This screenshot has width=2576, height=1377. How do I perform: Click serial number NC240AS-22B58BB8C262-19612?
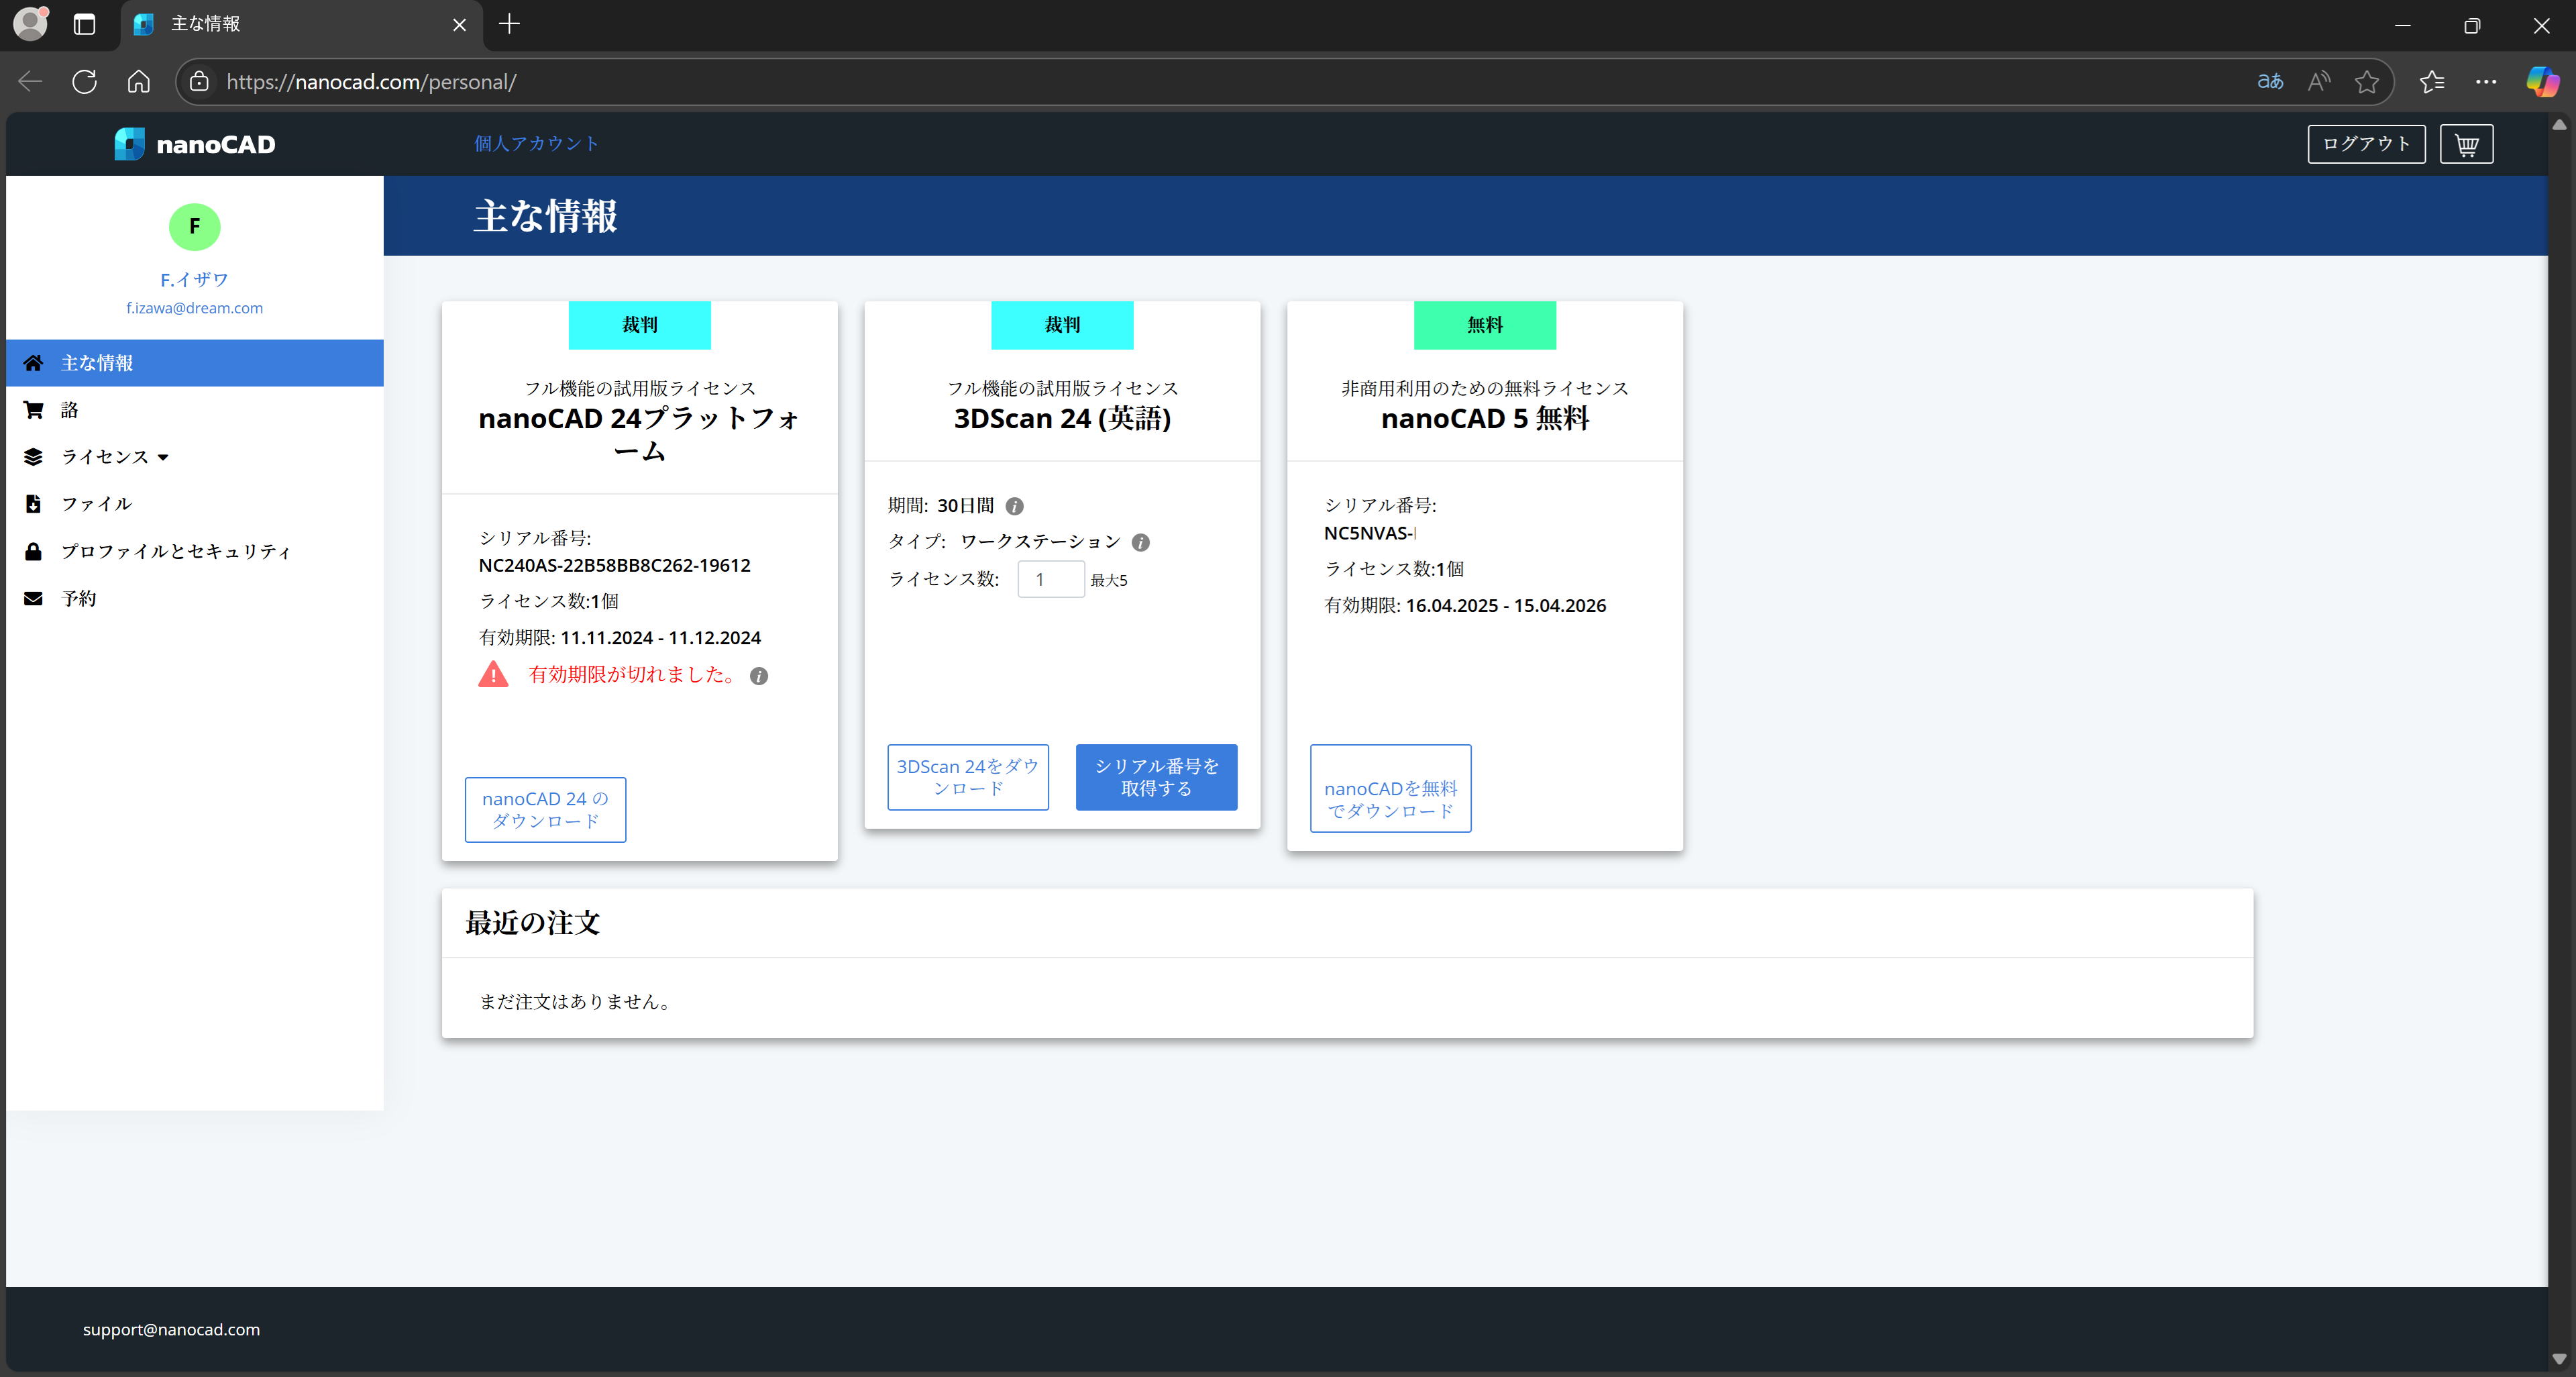click(x=614, y=566)
